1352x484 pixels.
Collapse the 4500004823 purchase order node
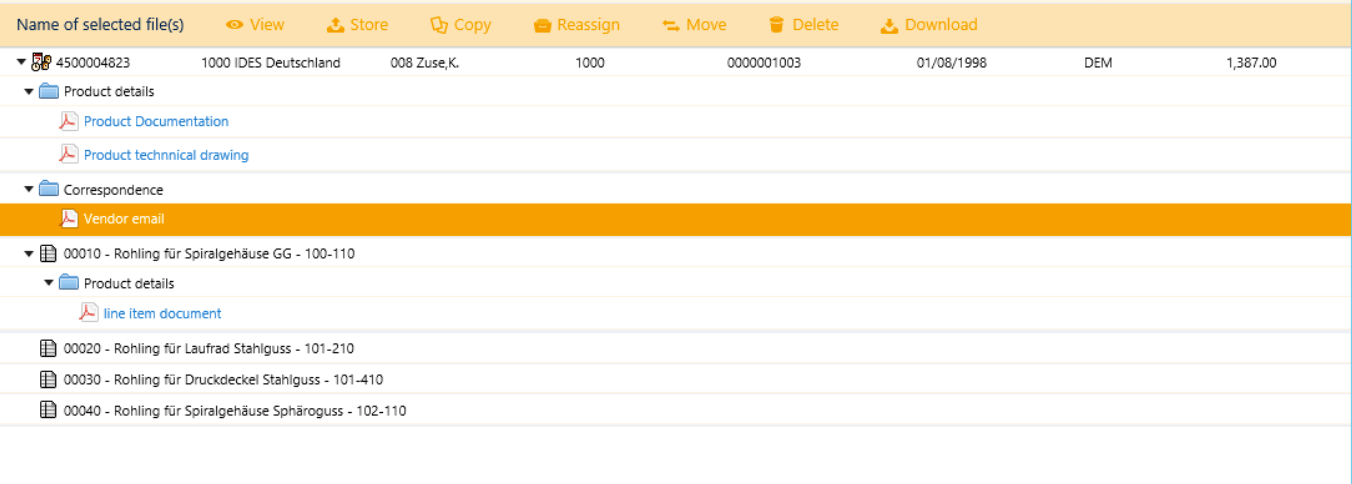tap(21, 62)
